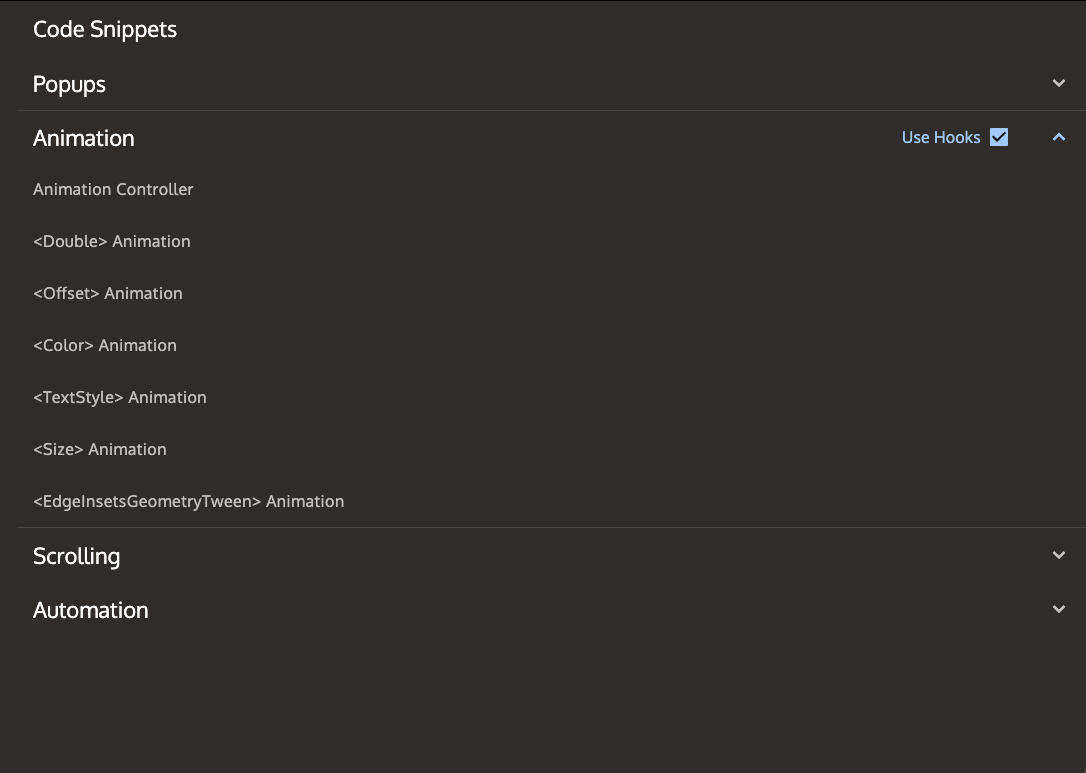Image resolution: width=1086 pixels, height=773 pixels.
Task: Select the Animation Controller snippet
Action: pyautogui.click(x=113, y=189)
